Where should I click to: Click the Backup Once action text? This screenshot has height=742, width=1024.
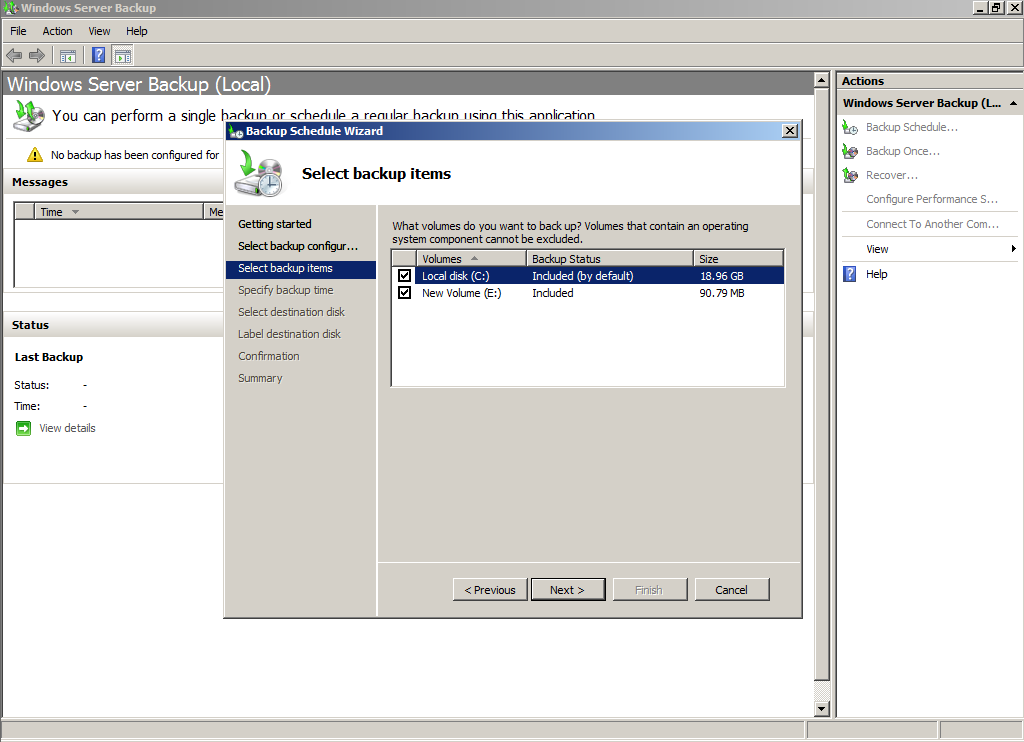(903, 152)
